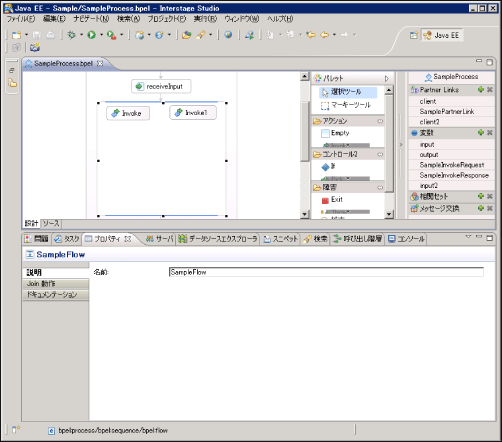Image resolution: width=502 pixels, height=442 pixels.
Task: Open the Run button dropdown arrow
Action: 101,35
